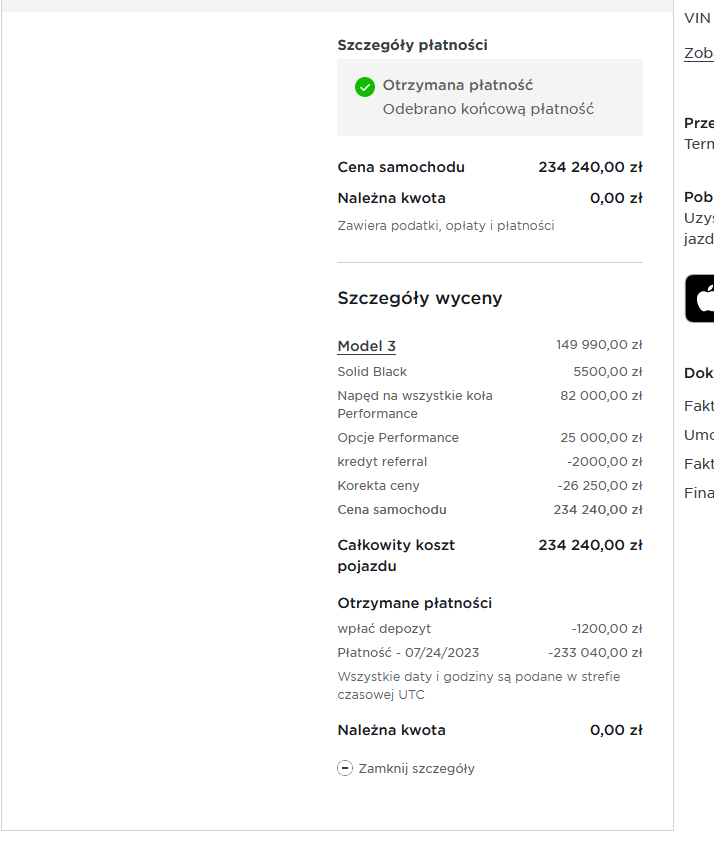
Task: Click the minus circle icon beside Zamknij szczegóły
Action: point(345,768)
